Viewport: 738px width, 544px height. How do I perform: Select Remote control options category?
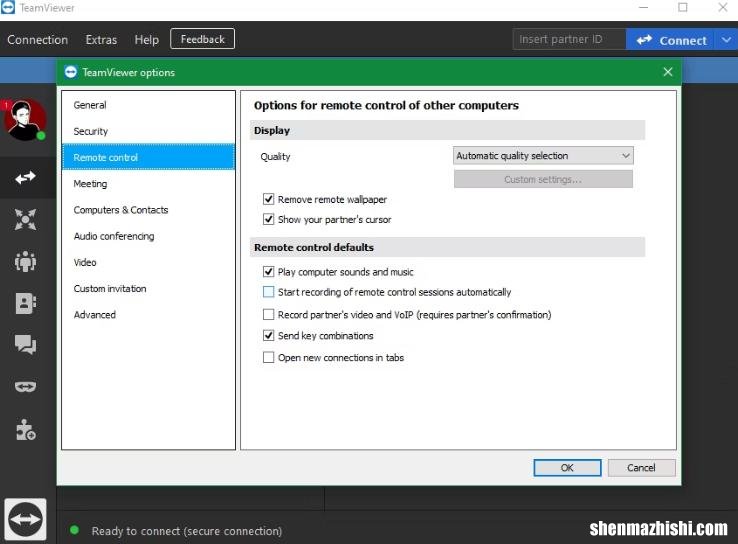148,157
